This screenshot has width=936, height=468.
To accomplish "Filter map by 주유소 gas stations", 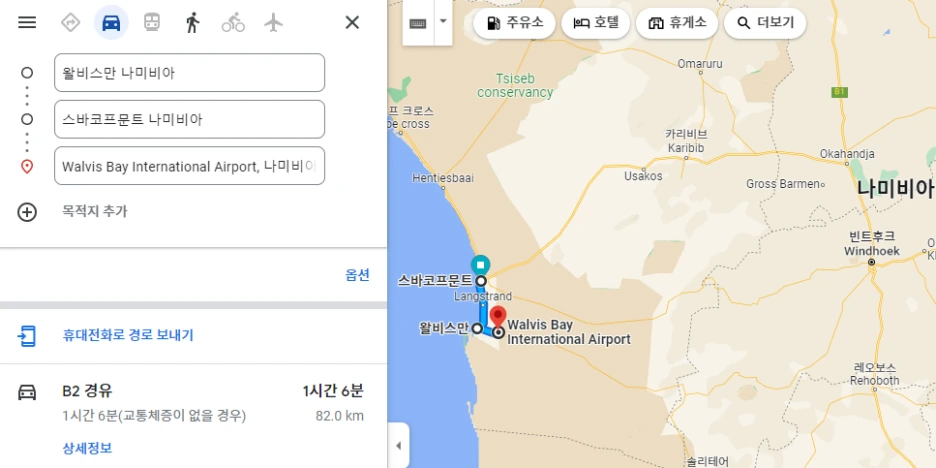I will click(x=515, y=23).
